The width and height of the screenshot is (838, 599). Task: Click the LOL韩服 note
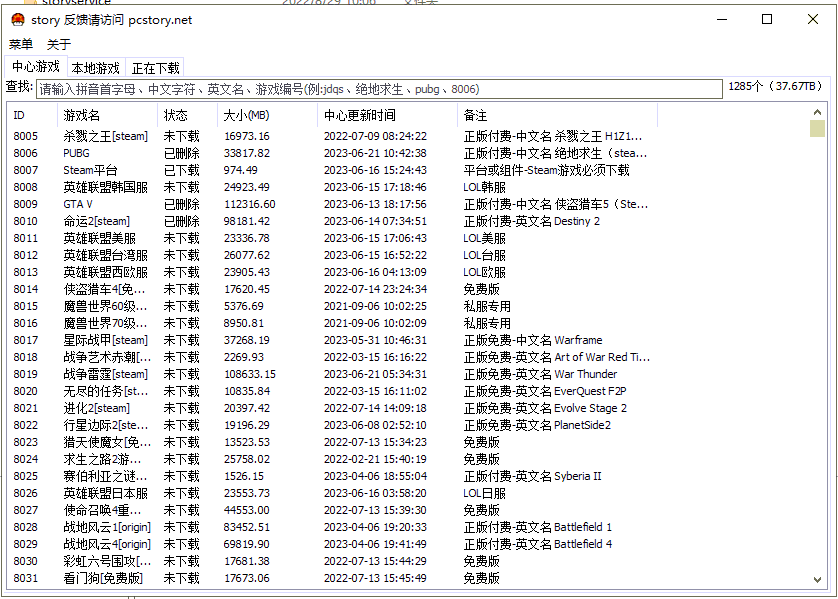[x=484, y=188]
